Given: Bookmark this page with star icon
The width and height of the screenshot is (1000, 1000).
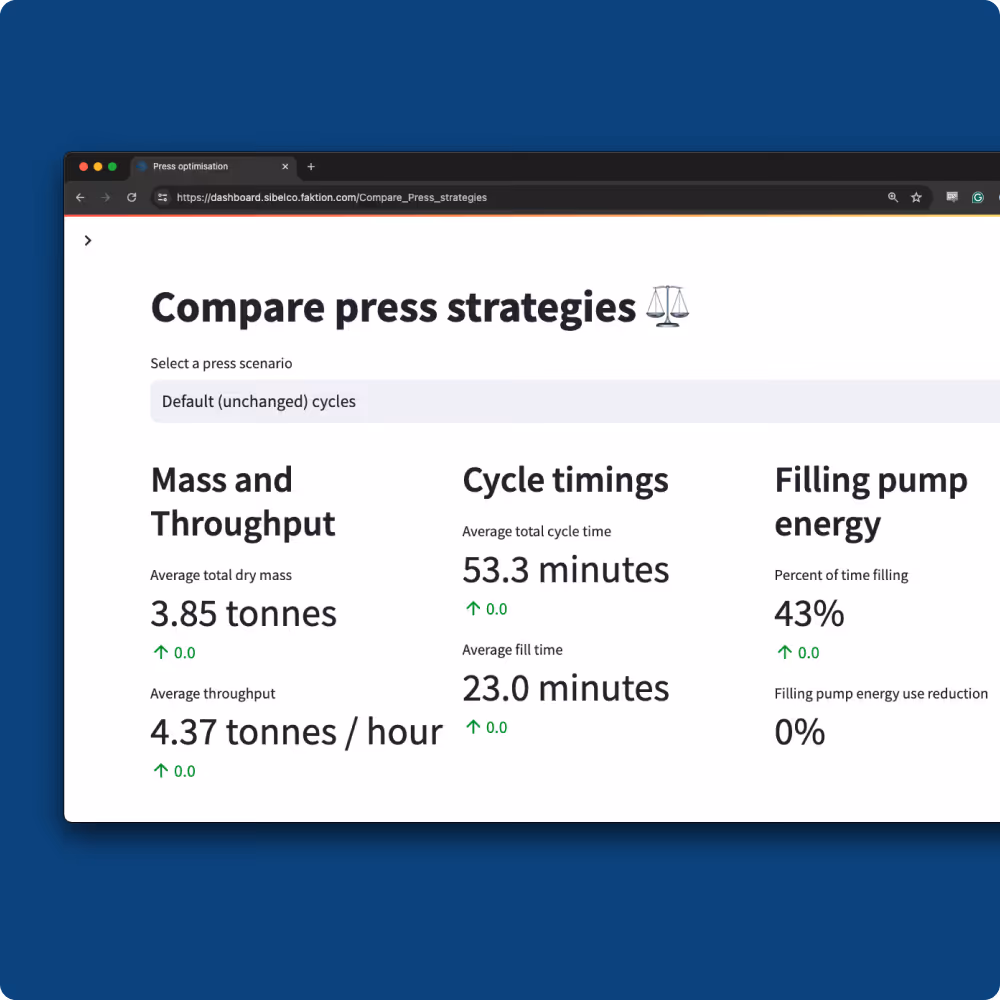Looking at the screenshot, I should point(916,198).
